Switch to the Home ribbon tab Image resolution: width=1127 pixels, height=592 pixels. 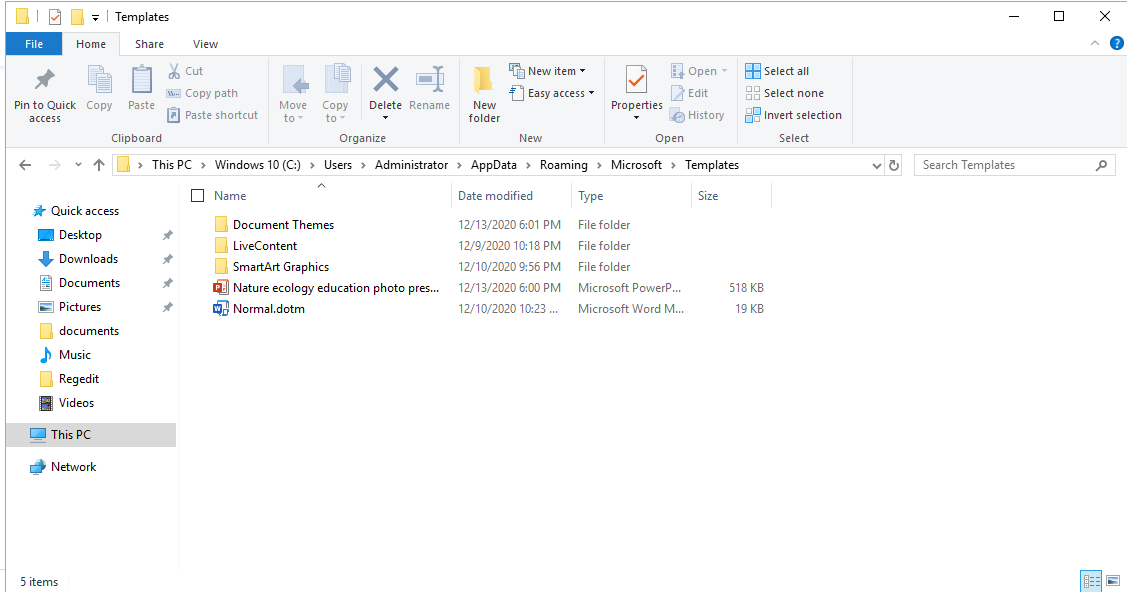(91, 44)
